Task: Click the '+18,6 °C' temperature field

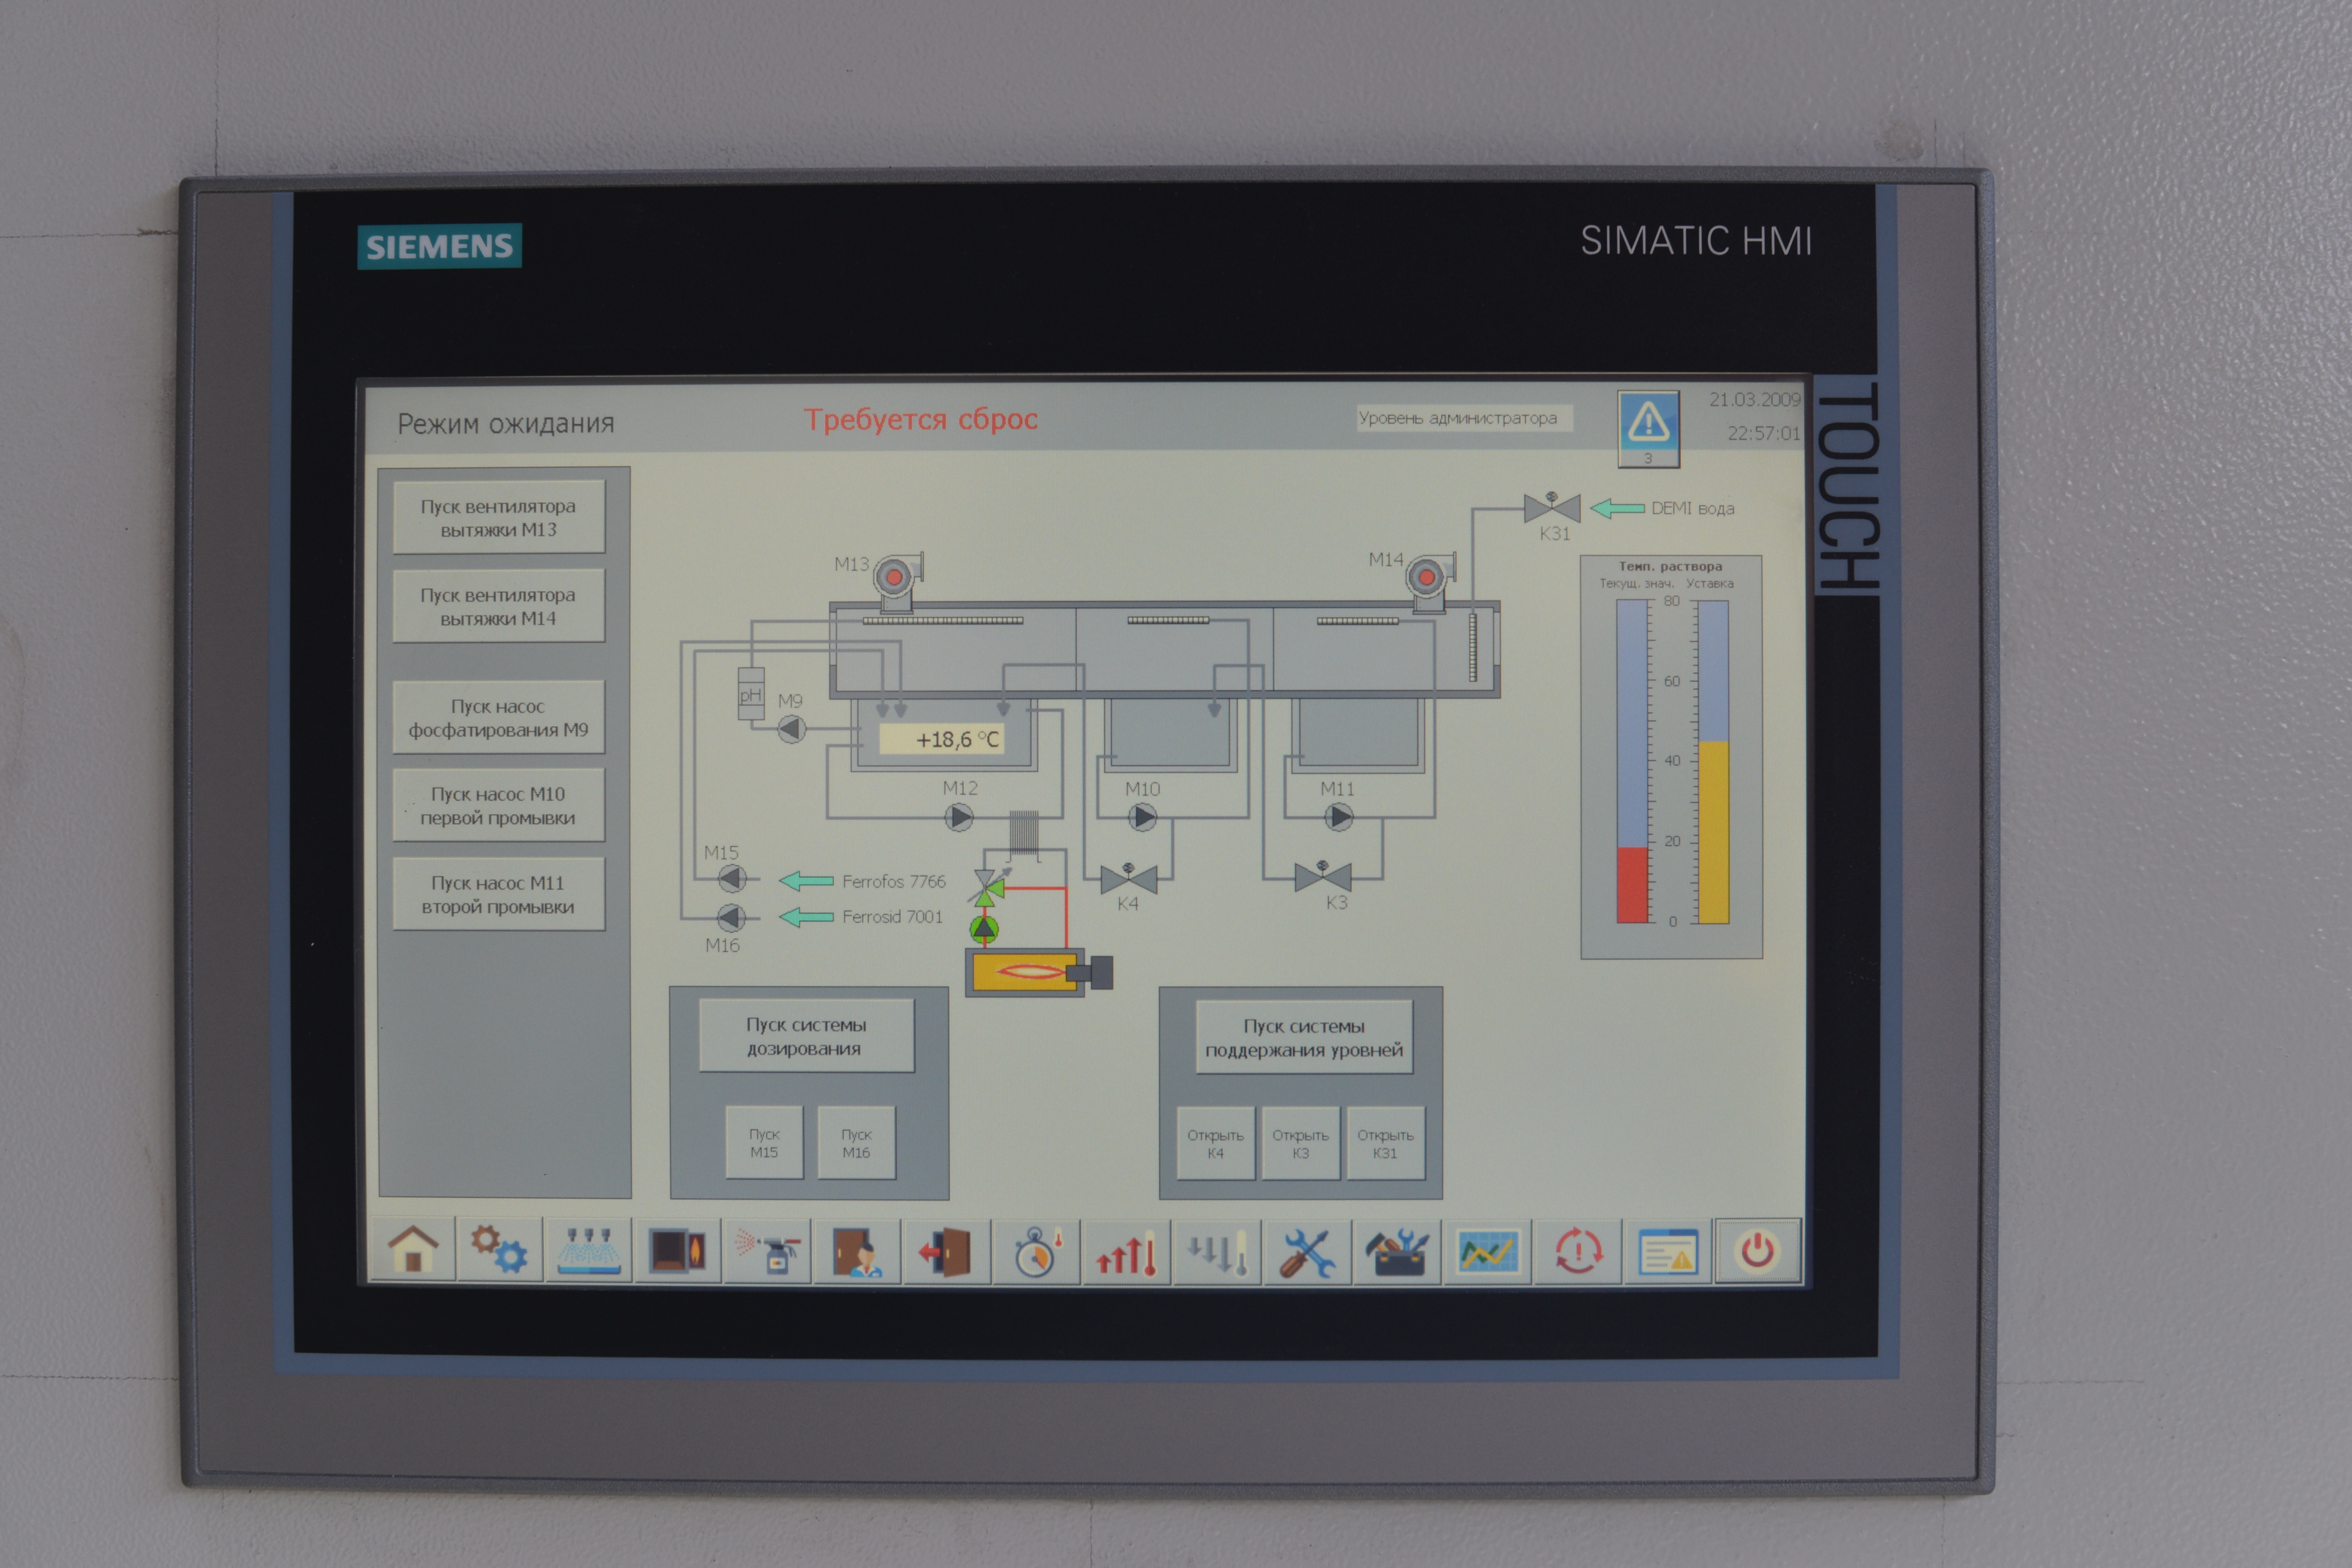Action: tap(941, 740)
